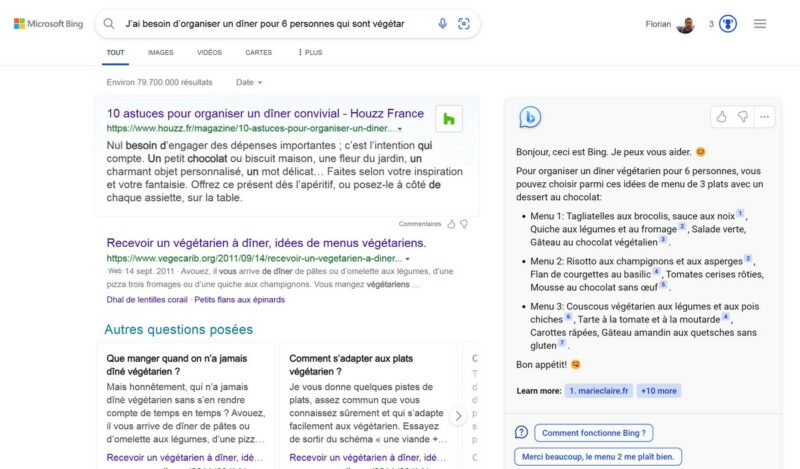The width and height of the screenshot is (800, 469).
Task: Click 'Merci beaucoup, le menu 2' suggestion
Action: [x=598, y=457]
